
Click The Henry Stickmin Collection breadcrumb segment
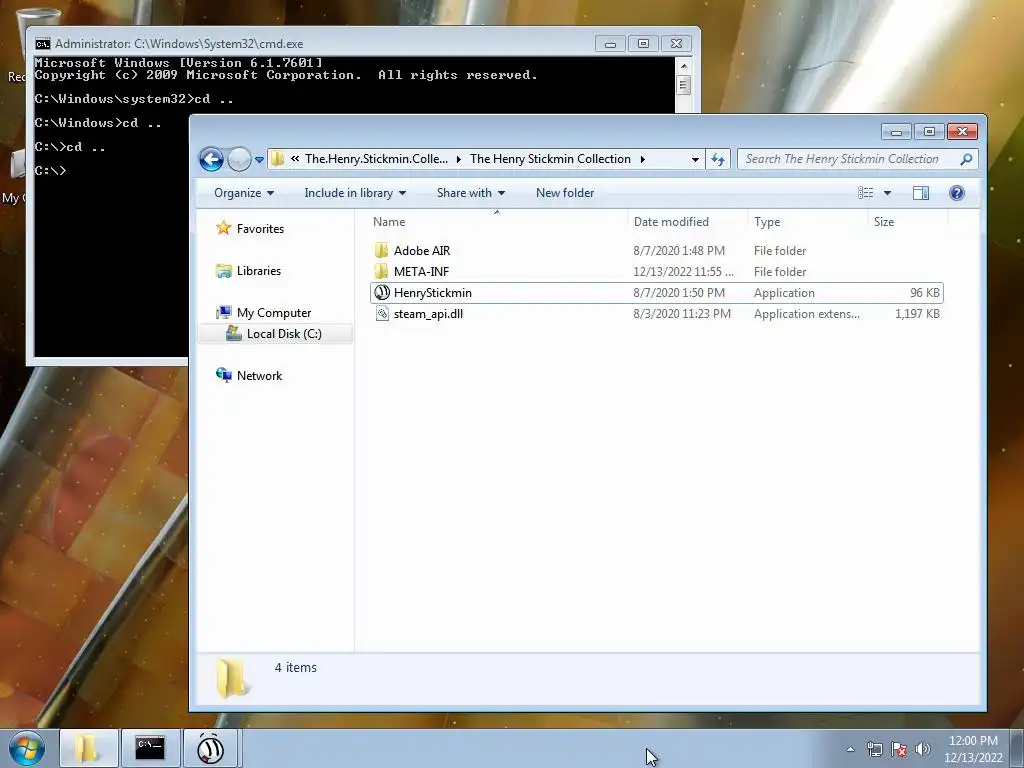tap(551, 159)
